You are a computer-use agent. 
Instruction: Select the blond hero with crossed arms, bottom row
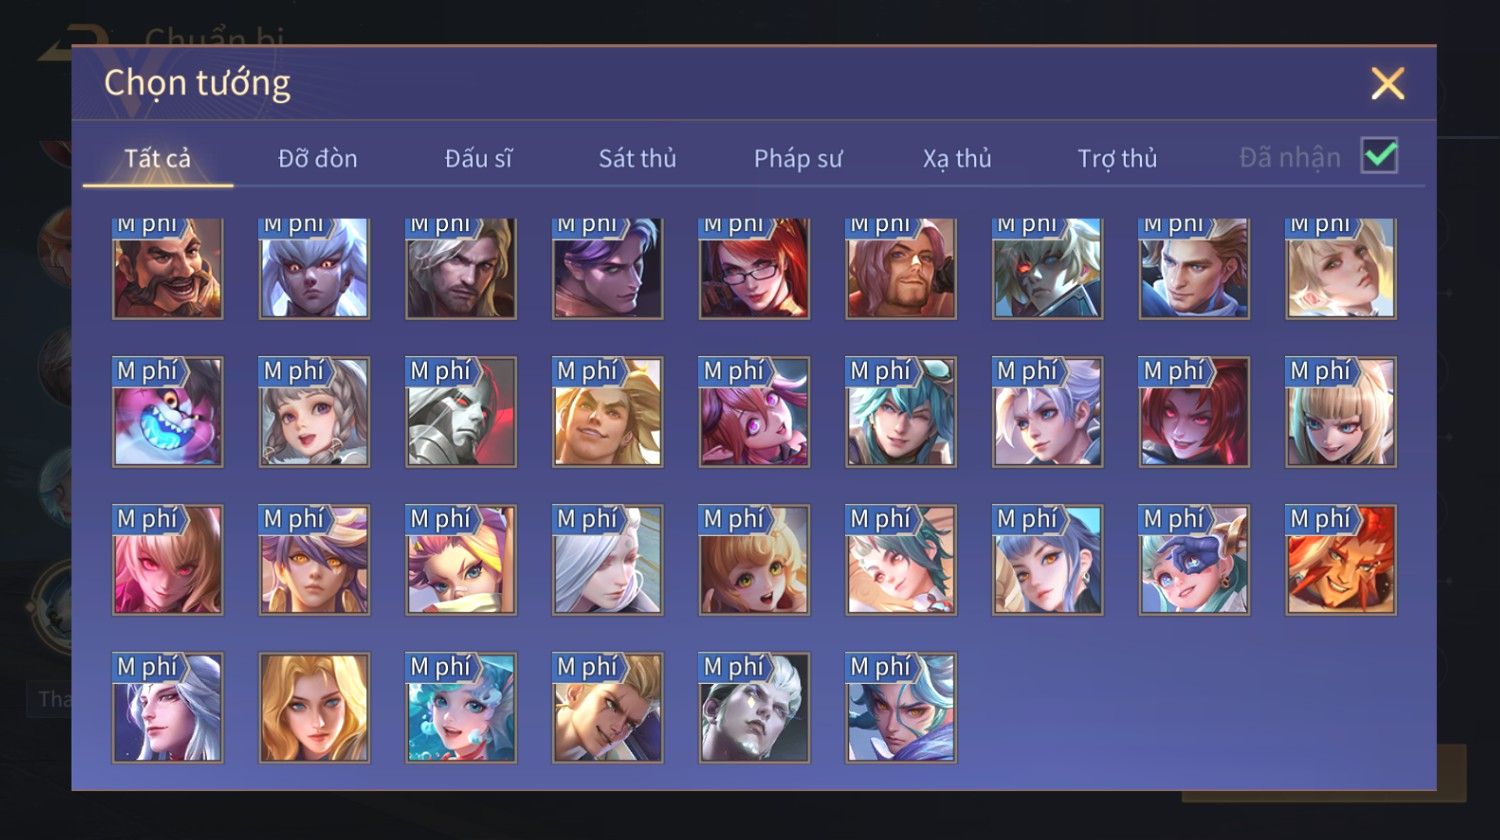pyautogui.click(x=608, y=708)
